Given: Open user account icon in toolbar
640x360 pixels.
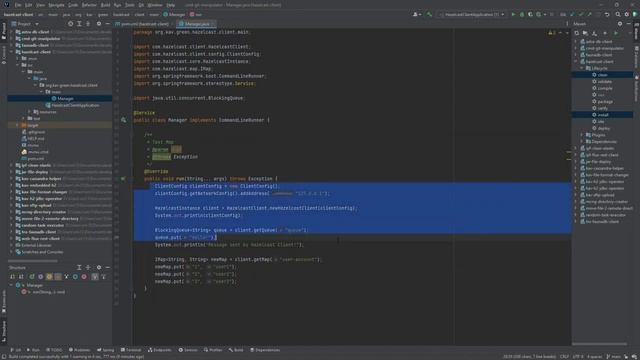Looking at the screenshot, I should click(416, 14).
